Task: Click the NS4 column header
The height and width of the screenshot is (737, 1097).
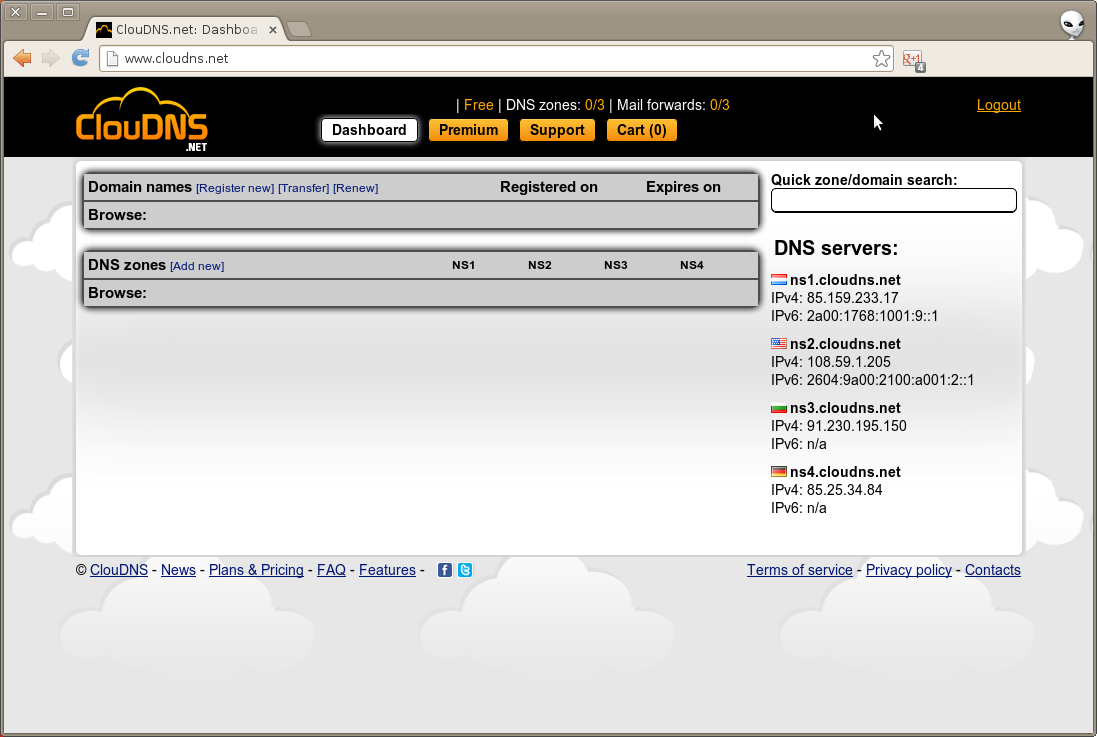Action: (692, 265)
